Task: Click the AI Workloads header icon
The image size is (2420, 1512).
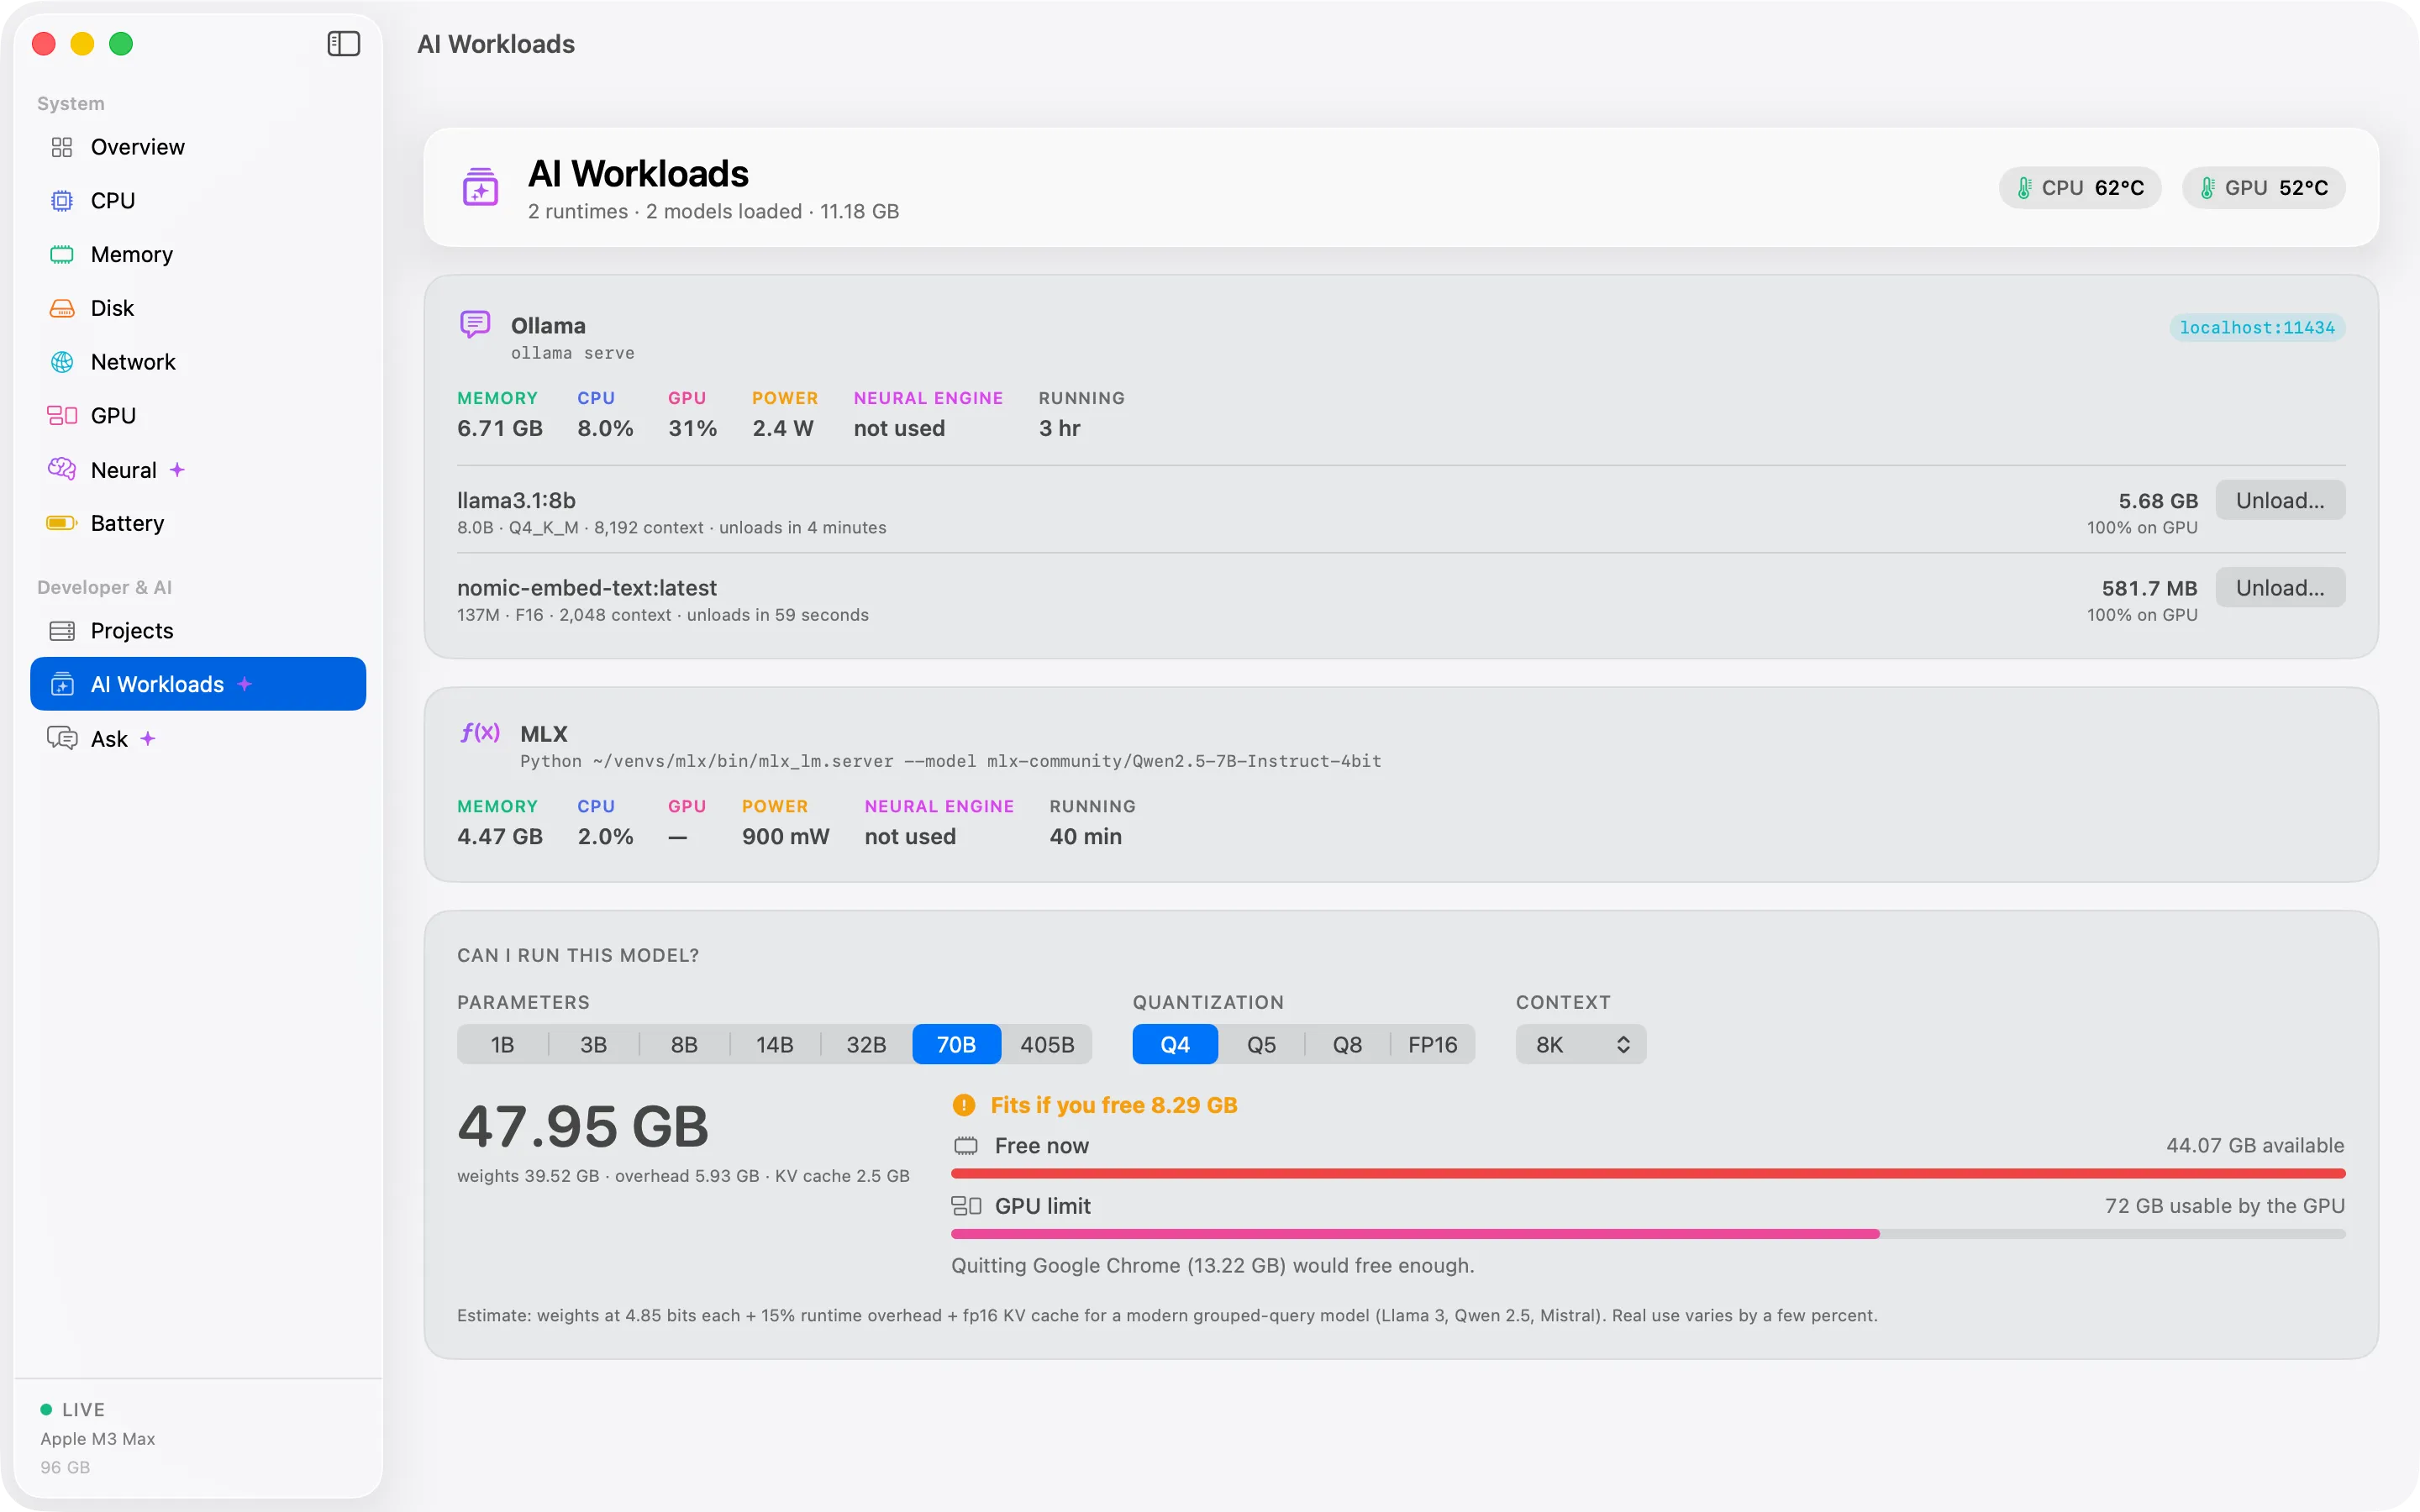Action: point(480,187)
